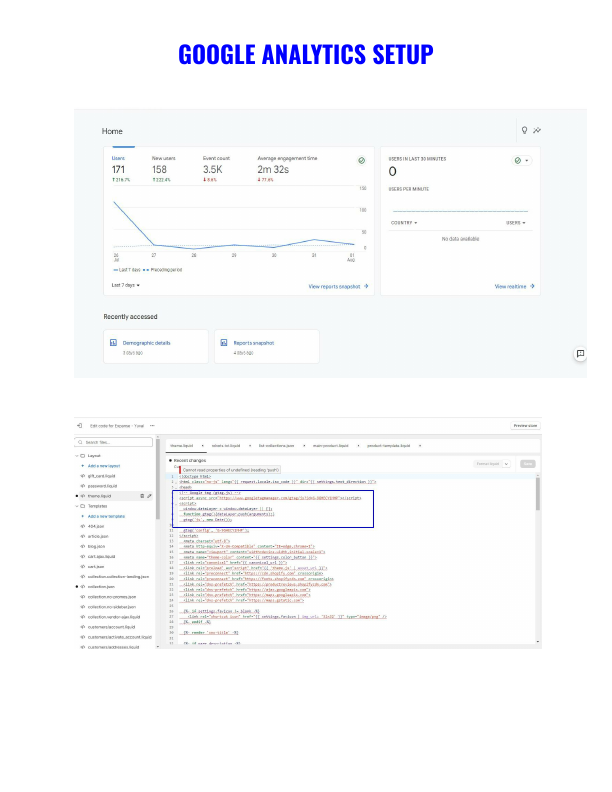Screen dimensions: 612x792
Task: Open gift_card.liquid file
Action: pos(101,476)
